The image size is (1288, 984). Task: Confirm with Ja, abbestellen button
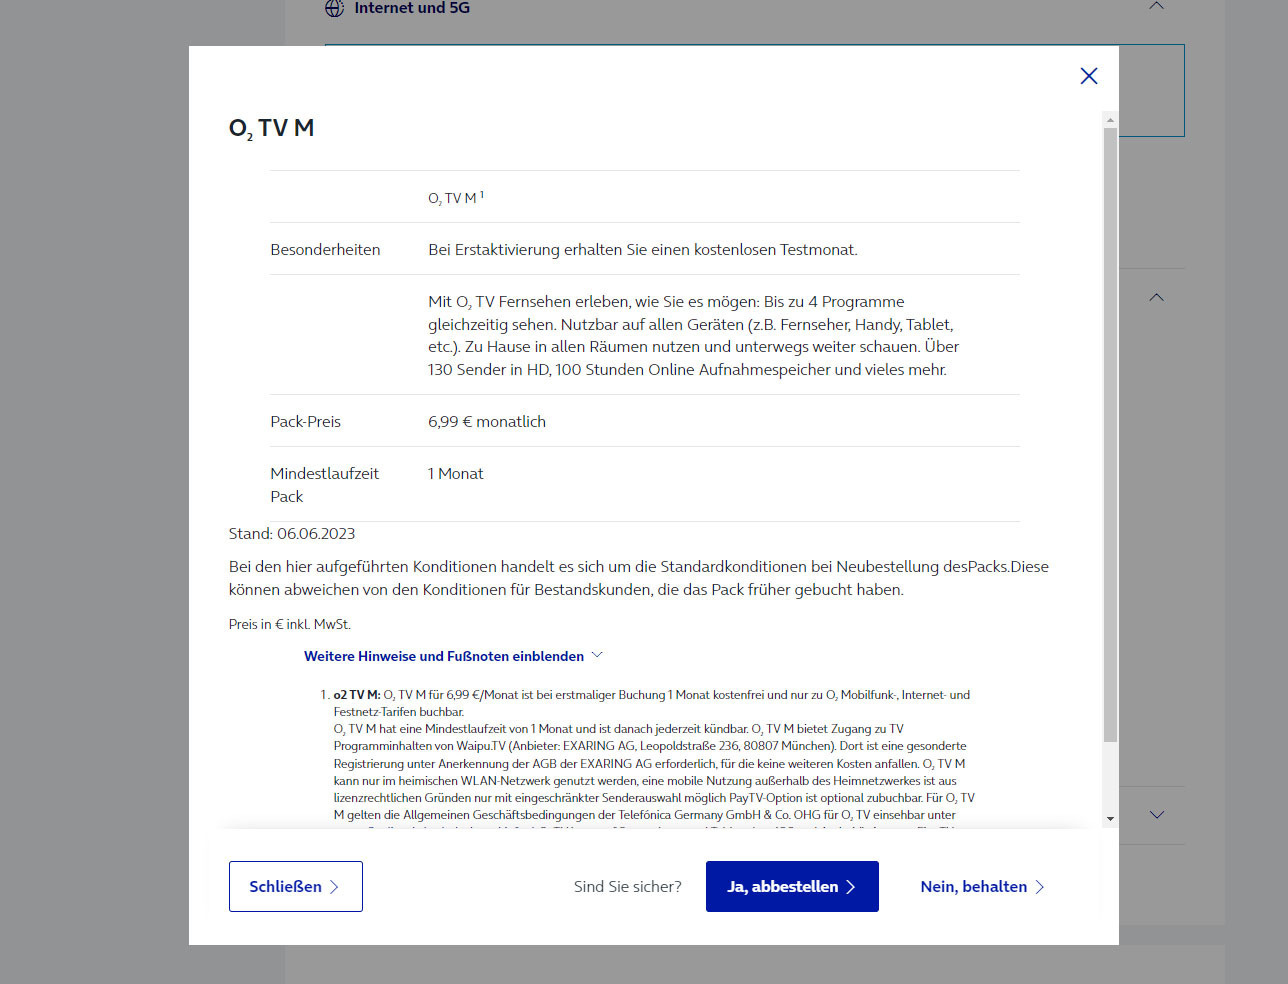point(792,886)
